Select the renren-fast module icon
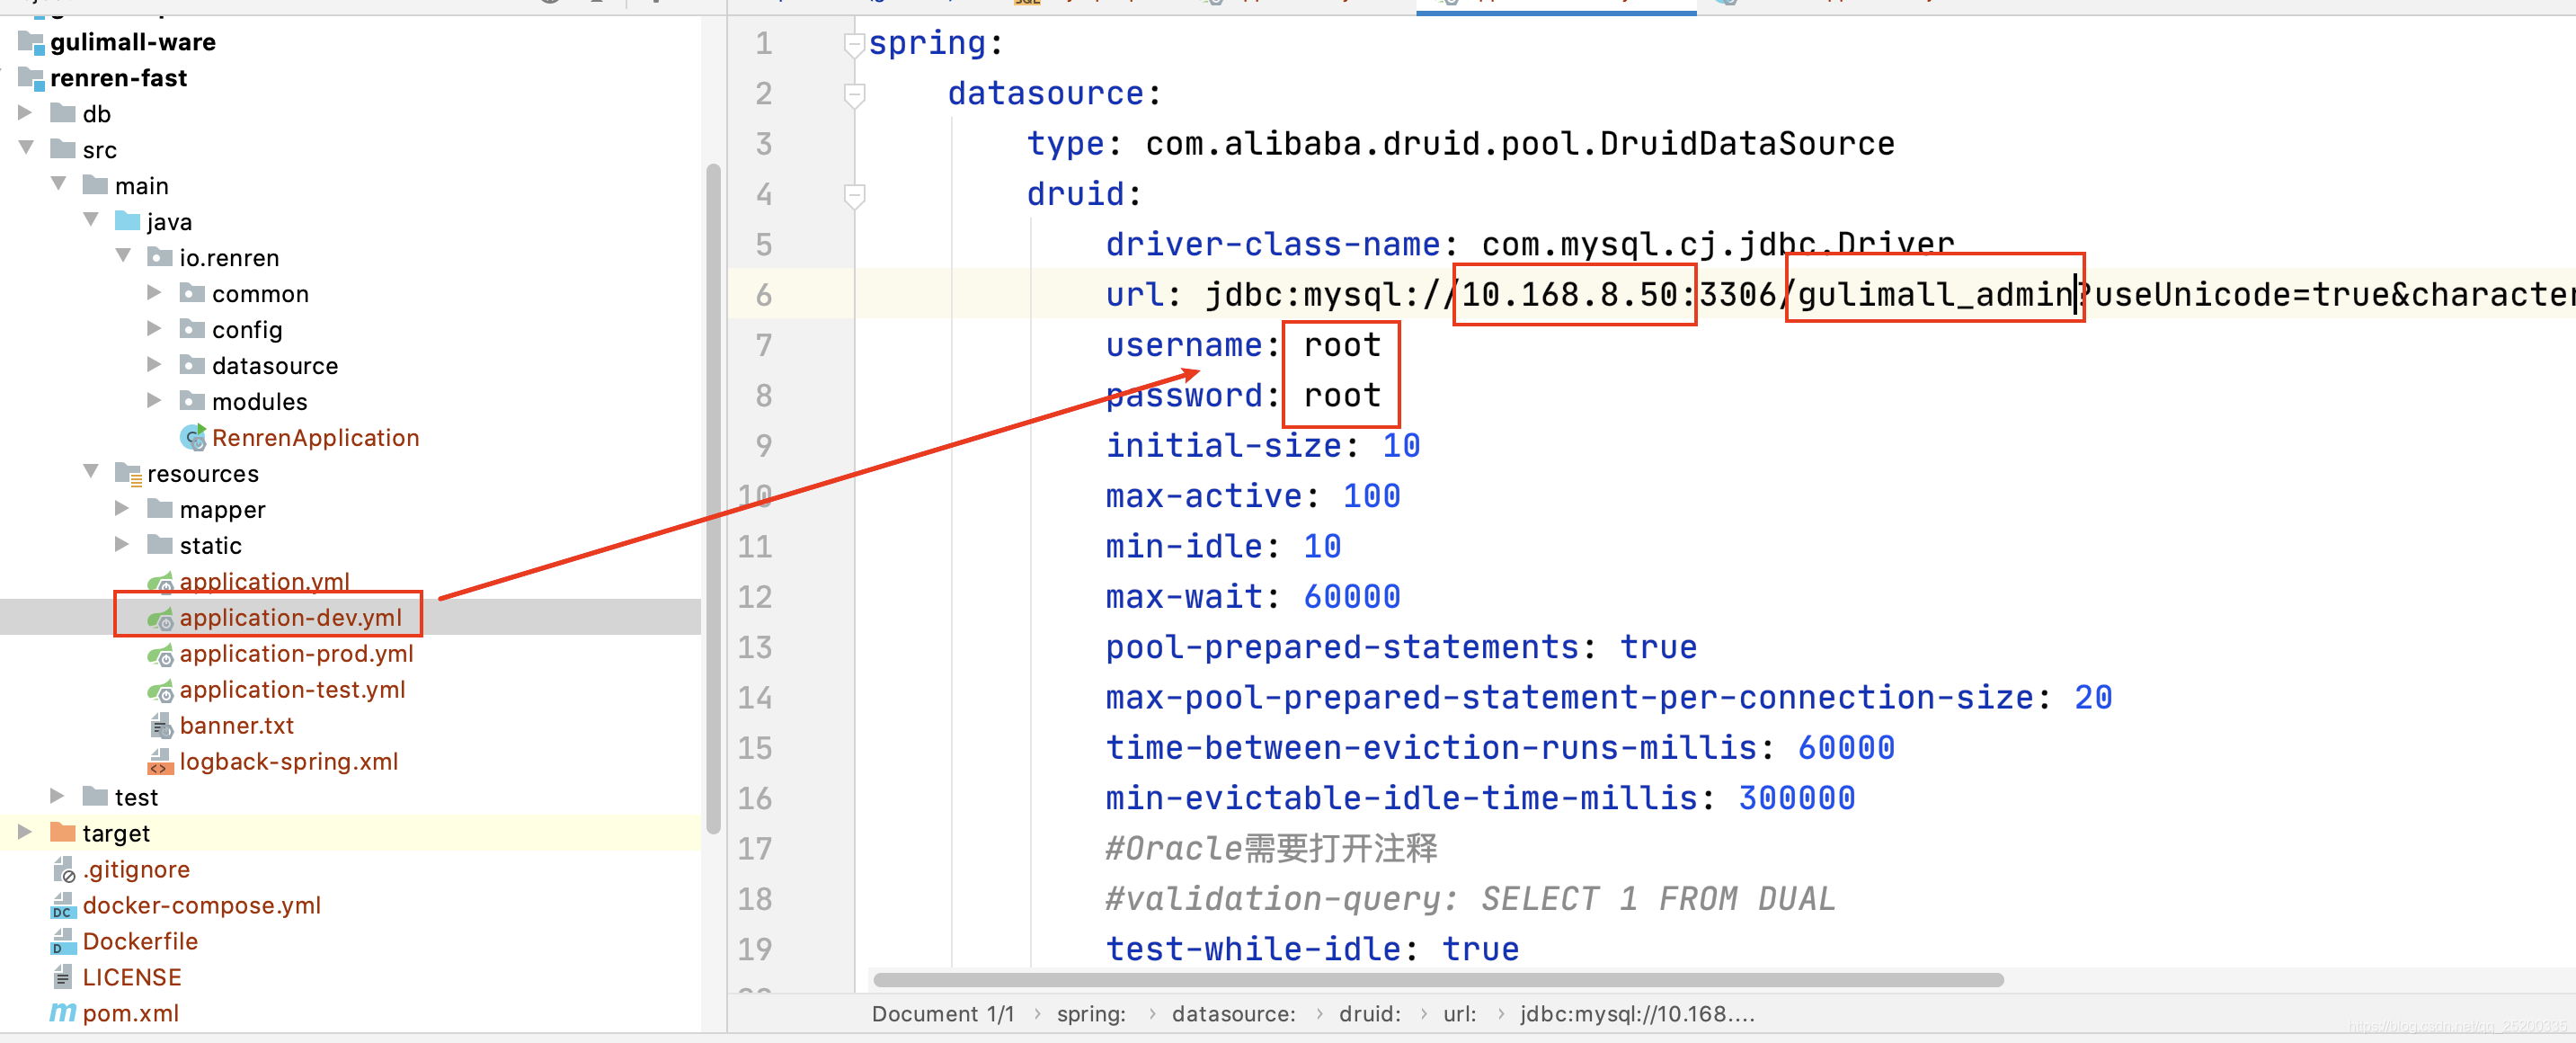The width and height of the screenshot is (2576, 1043). pyautogui.click(x=31, y=78)
